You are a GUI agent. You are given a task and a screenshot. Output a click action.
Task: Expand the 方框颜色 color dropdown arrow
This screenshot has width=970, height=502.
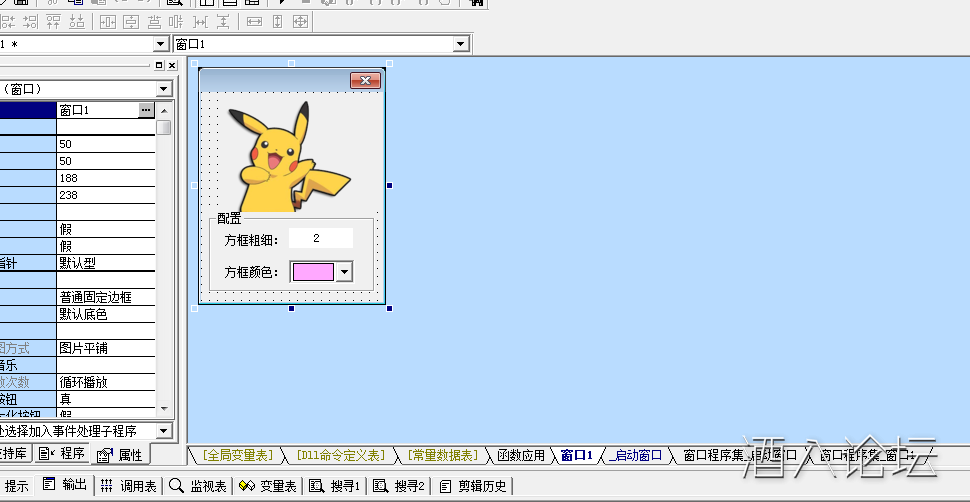click(345, 271)
